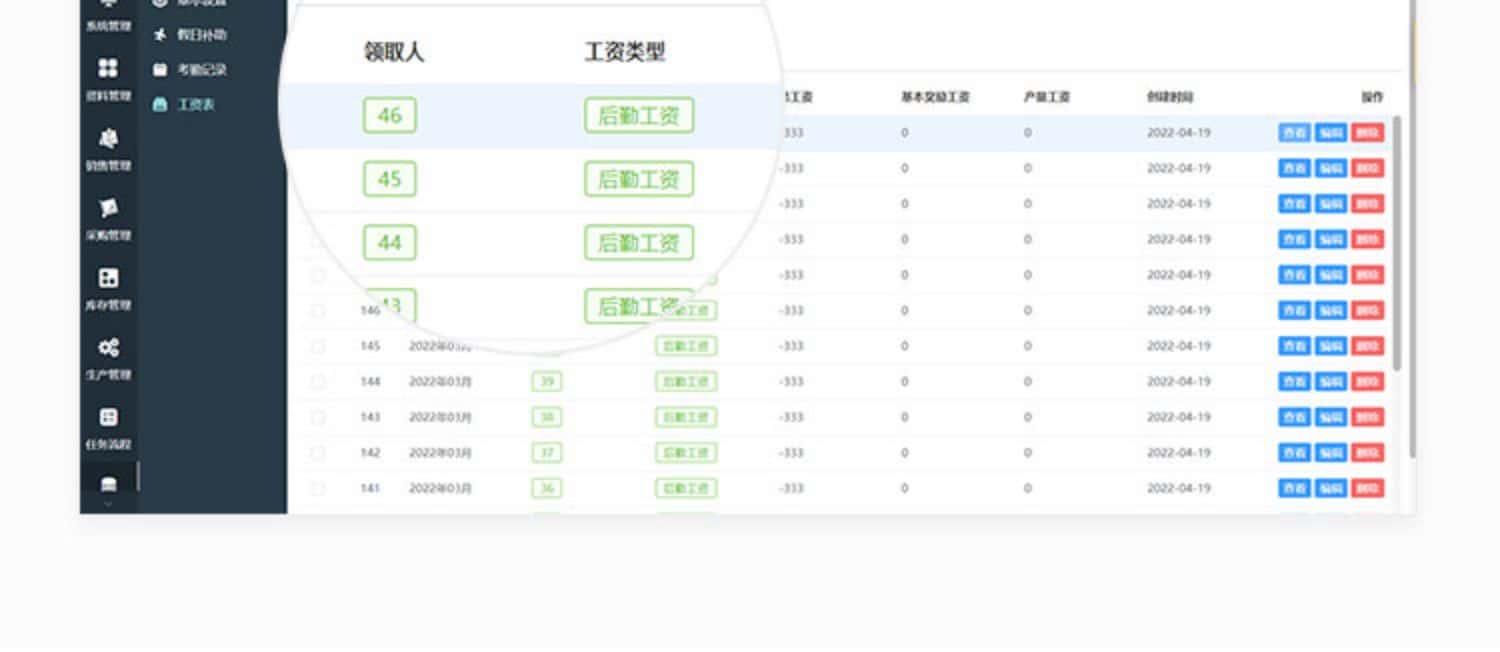Image resolution: width=1500 pixels, height=652 pixels.
Task: Open the 销售管理 sidebar module icon
Action: pos(108,139)
